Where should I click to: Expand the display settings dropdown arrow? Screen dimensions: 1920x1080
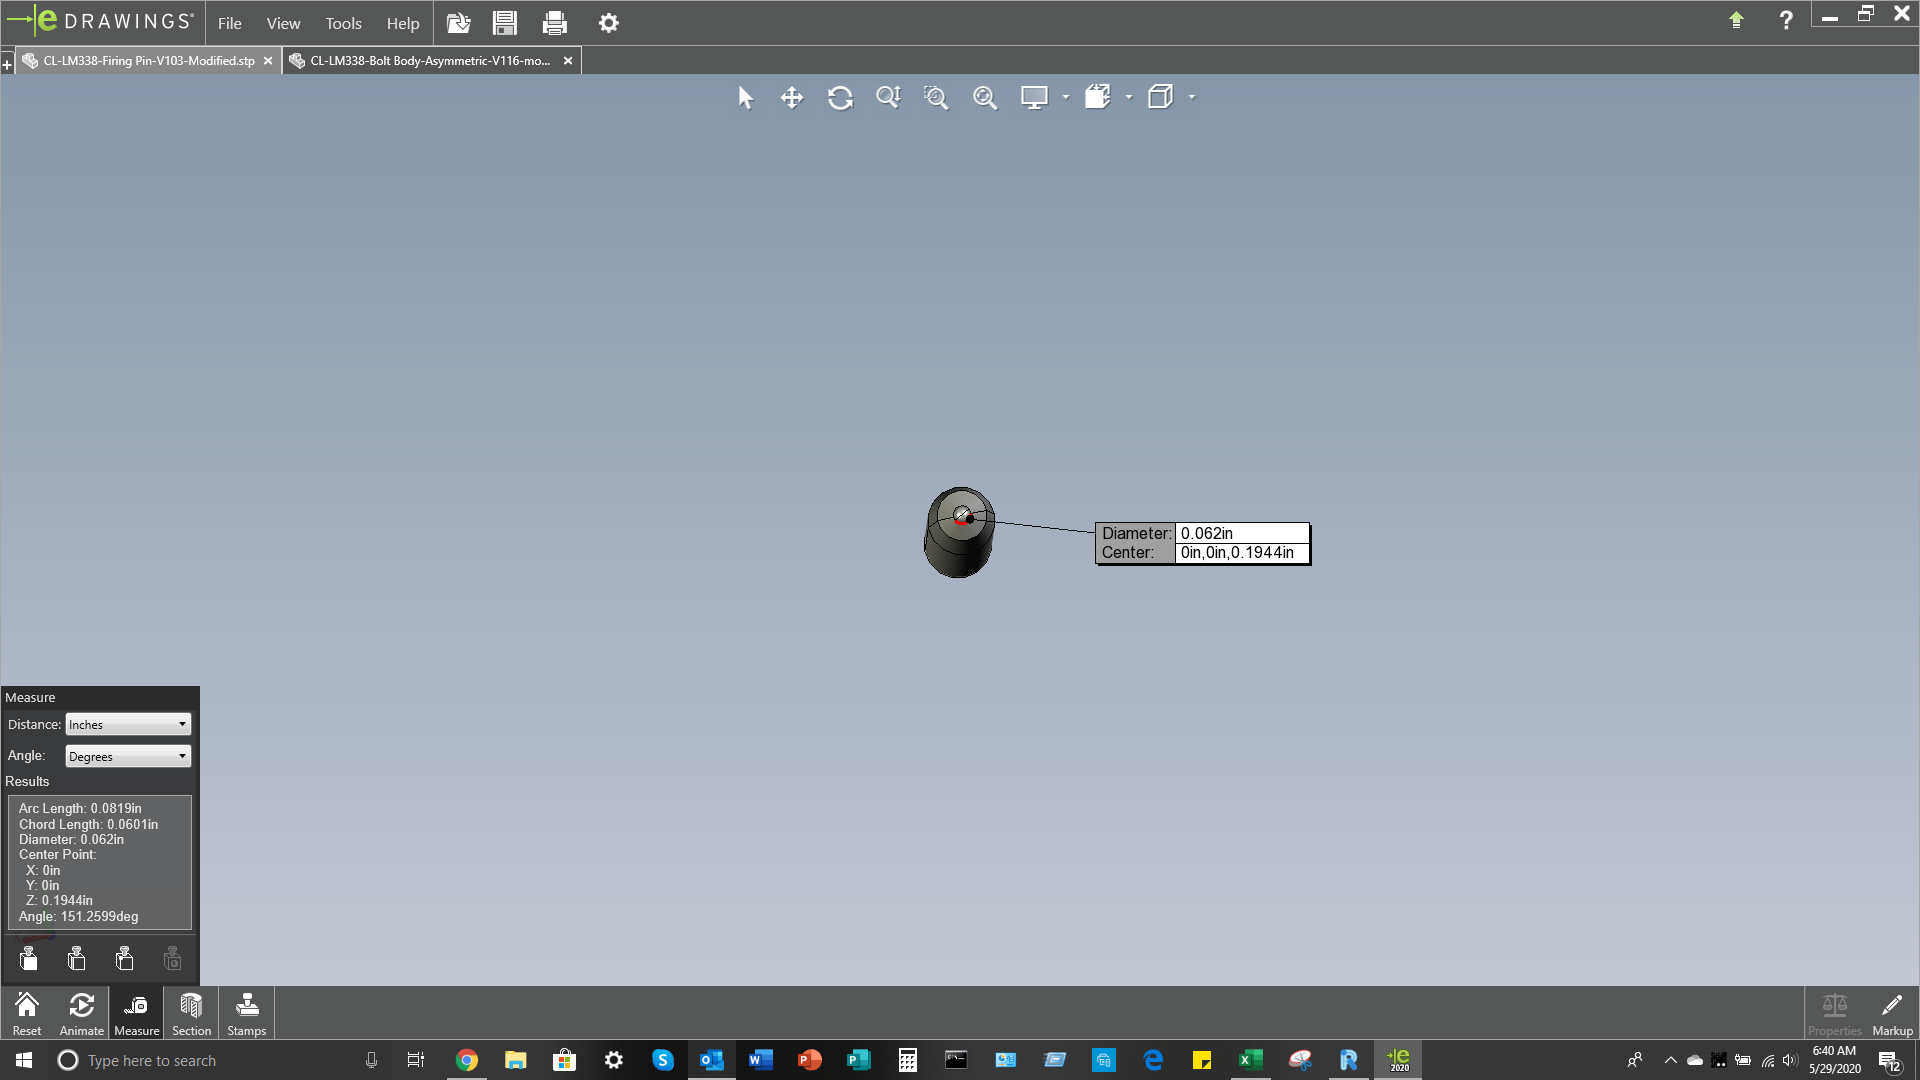coord(1066,97)
